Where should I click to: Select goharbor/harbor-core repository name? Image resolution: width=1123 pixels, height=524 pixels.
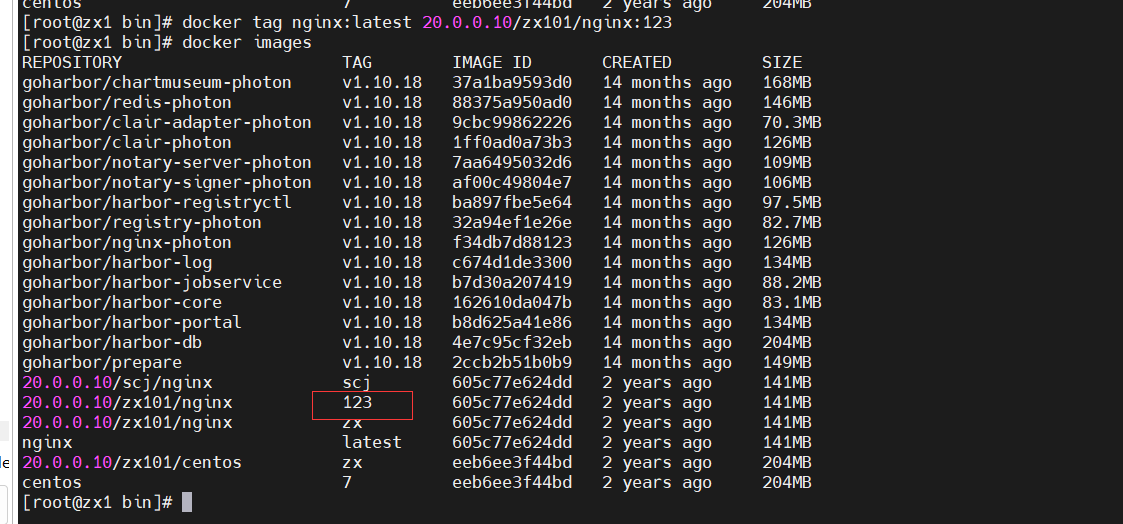122,303
